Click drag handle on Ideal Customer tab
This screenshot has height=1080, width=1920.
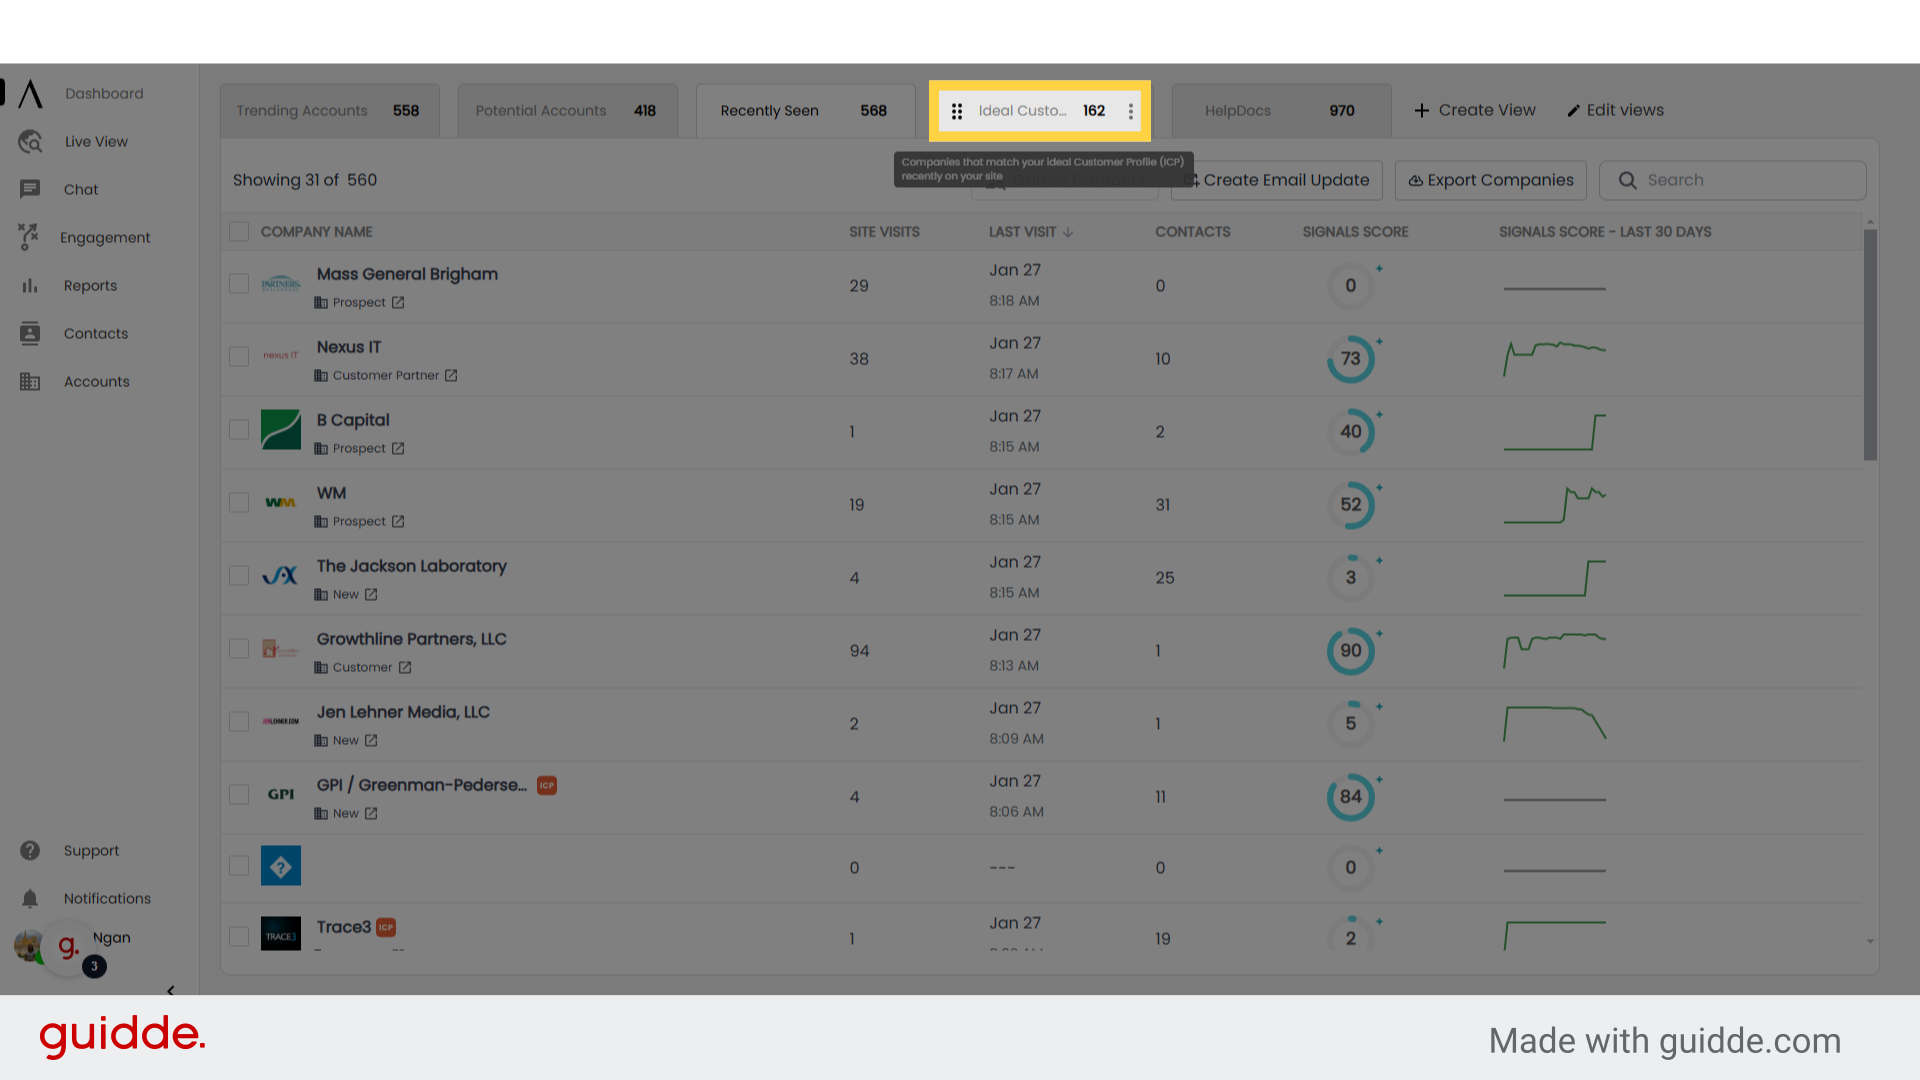[x=957, y=111]
